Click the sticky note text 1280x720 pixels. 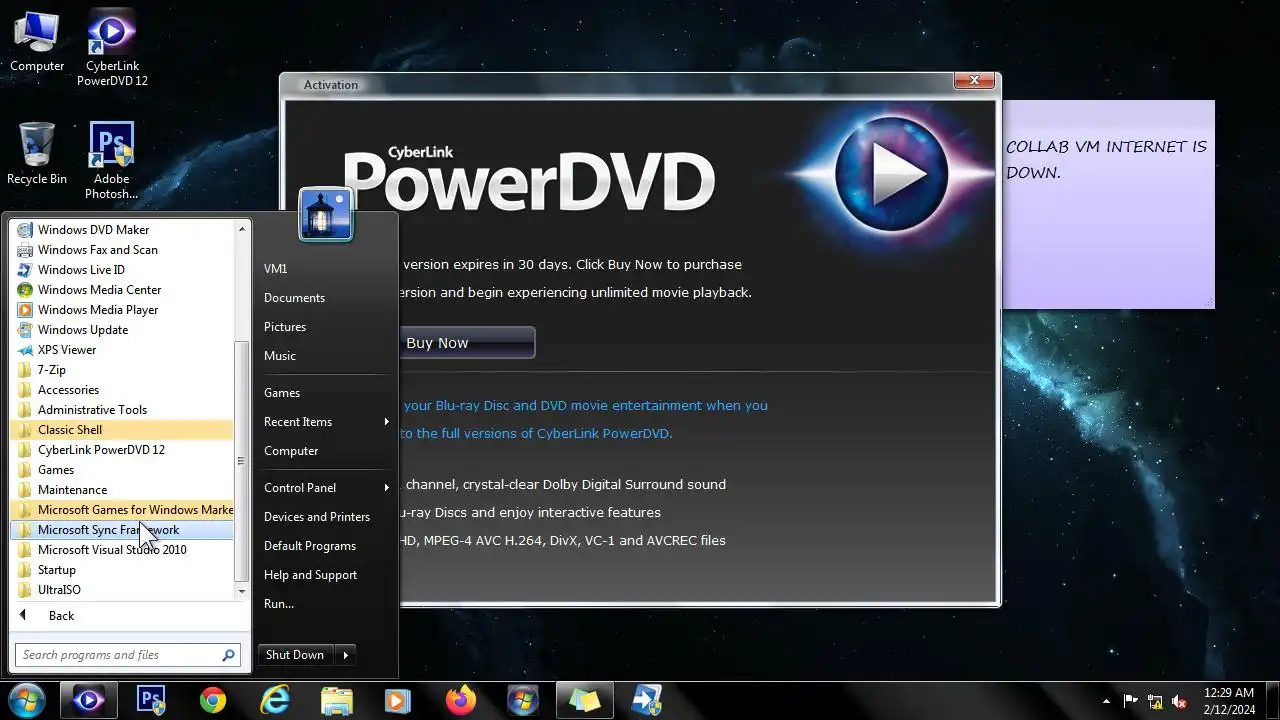[x=1106, y=159]
